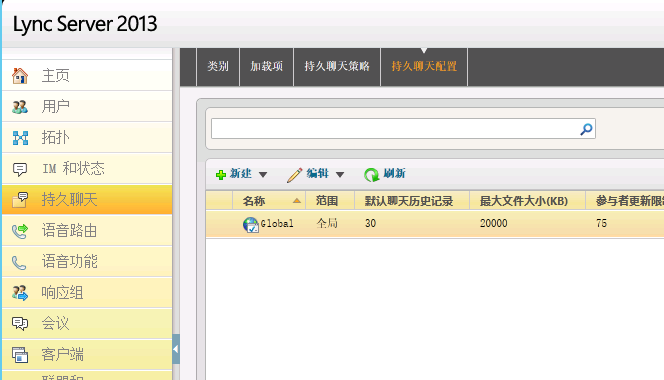664x380 pixels.
Task: Click the response group icon beside 响应组
Action: click(19, 293)
